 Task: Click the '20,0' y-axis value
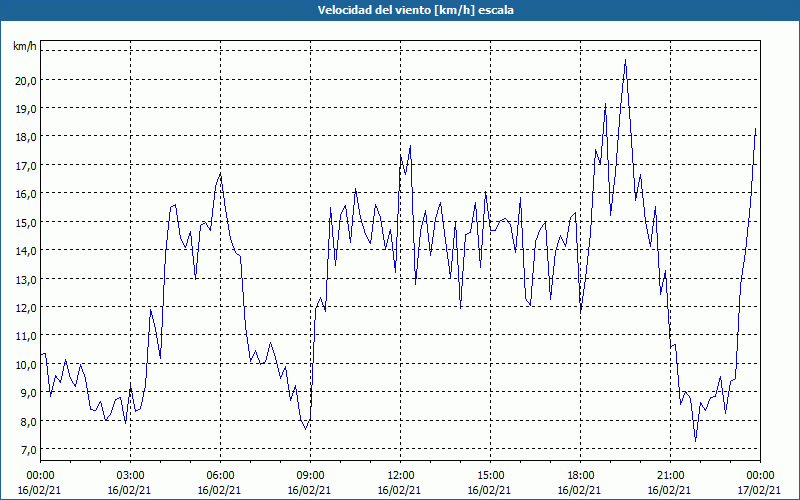(x=27, y=80)
